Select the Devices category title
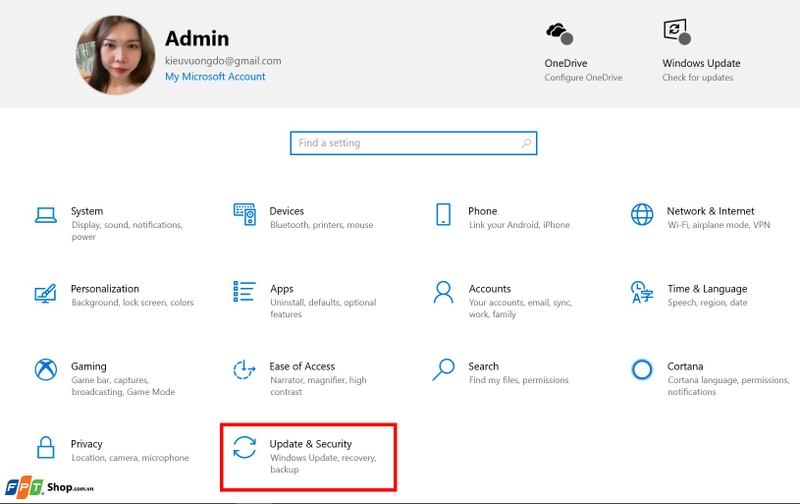 [x=286, y=211]
